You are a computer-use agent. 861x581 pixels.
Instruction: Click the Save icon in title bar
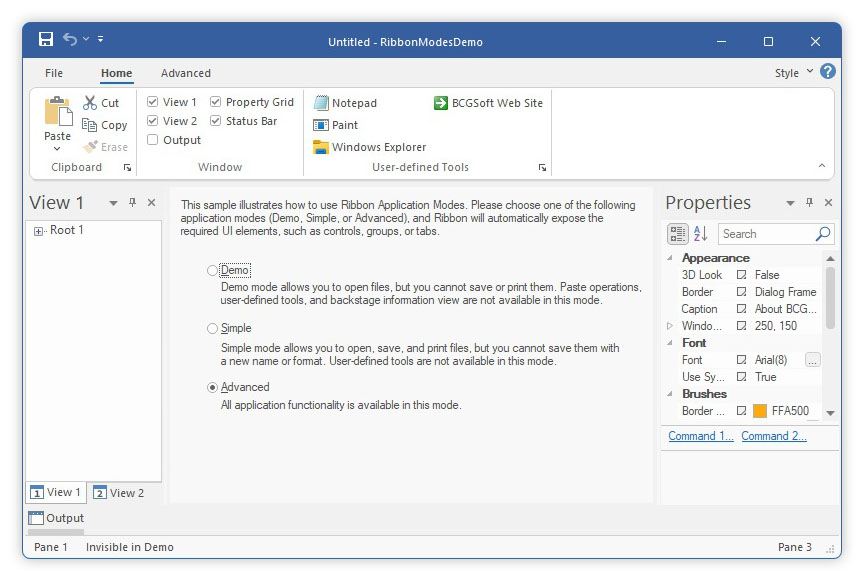click(46, 40)
